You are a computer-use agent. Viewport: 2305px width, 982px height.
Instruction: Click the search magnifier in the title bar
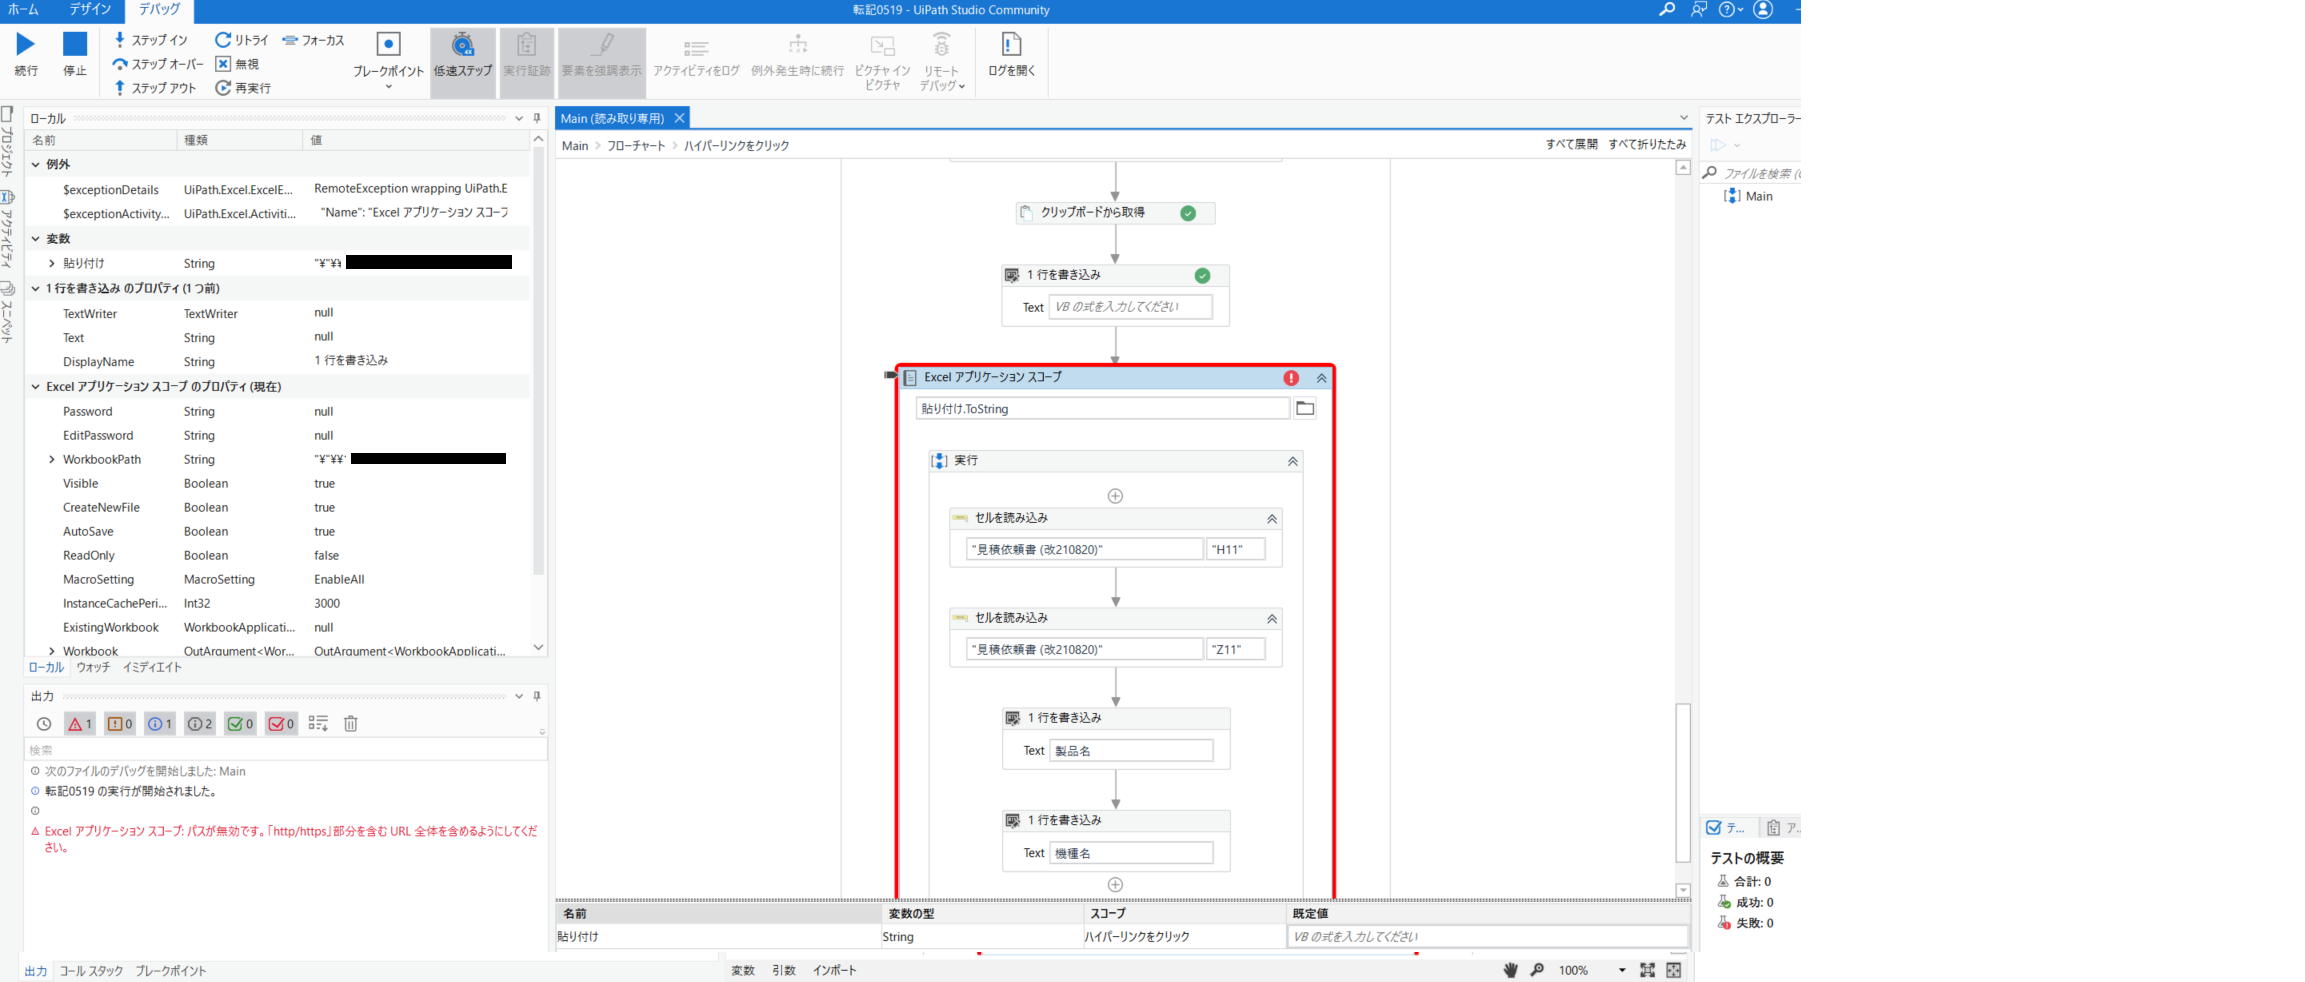click(x=1667, y=10)
